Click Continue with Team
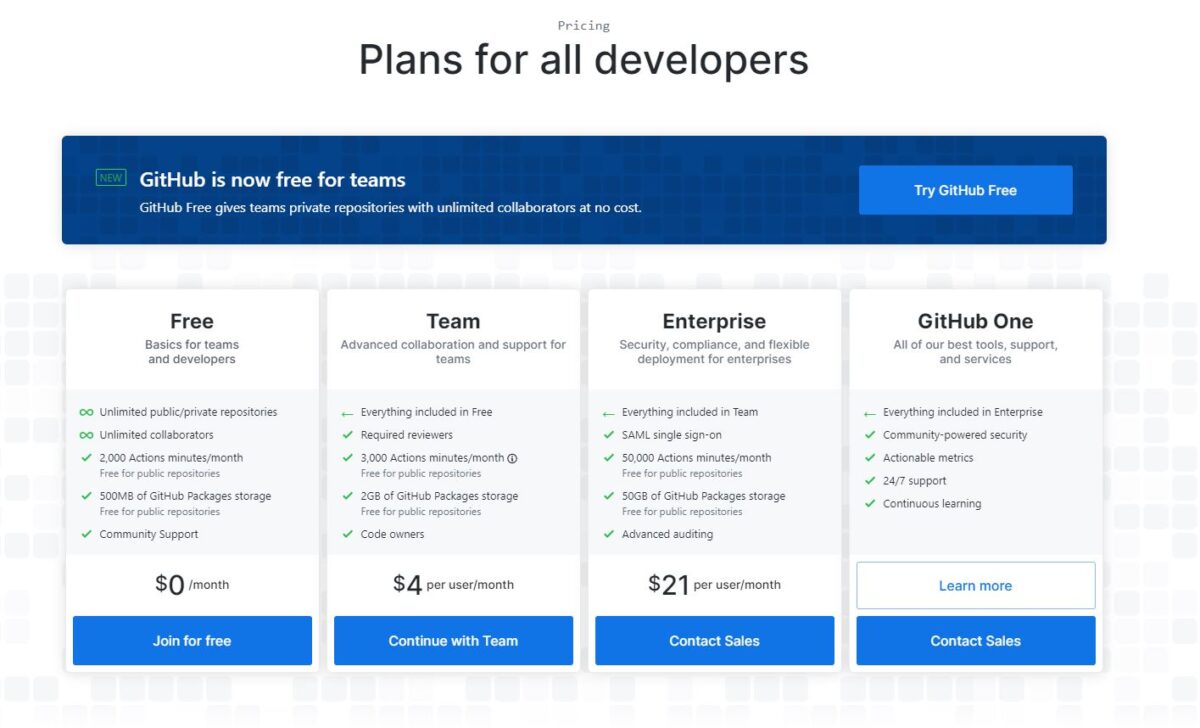 click(x=453, y=640)
